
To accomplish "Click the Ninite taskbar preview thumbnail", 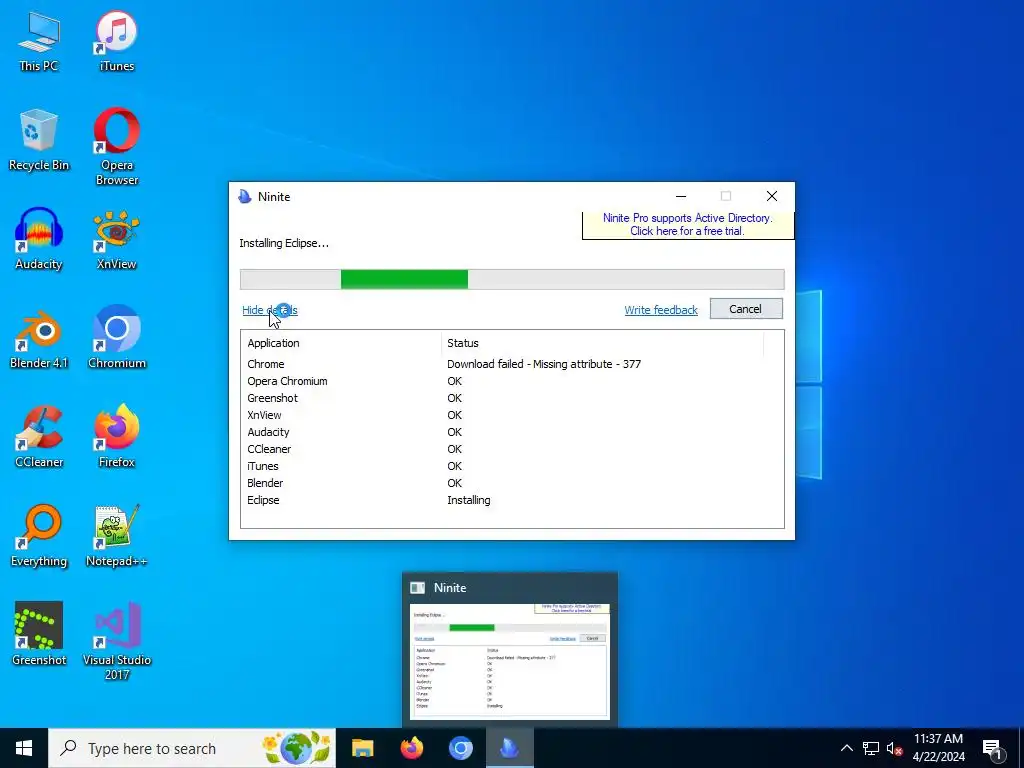I will (x=509, y=662).
